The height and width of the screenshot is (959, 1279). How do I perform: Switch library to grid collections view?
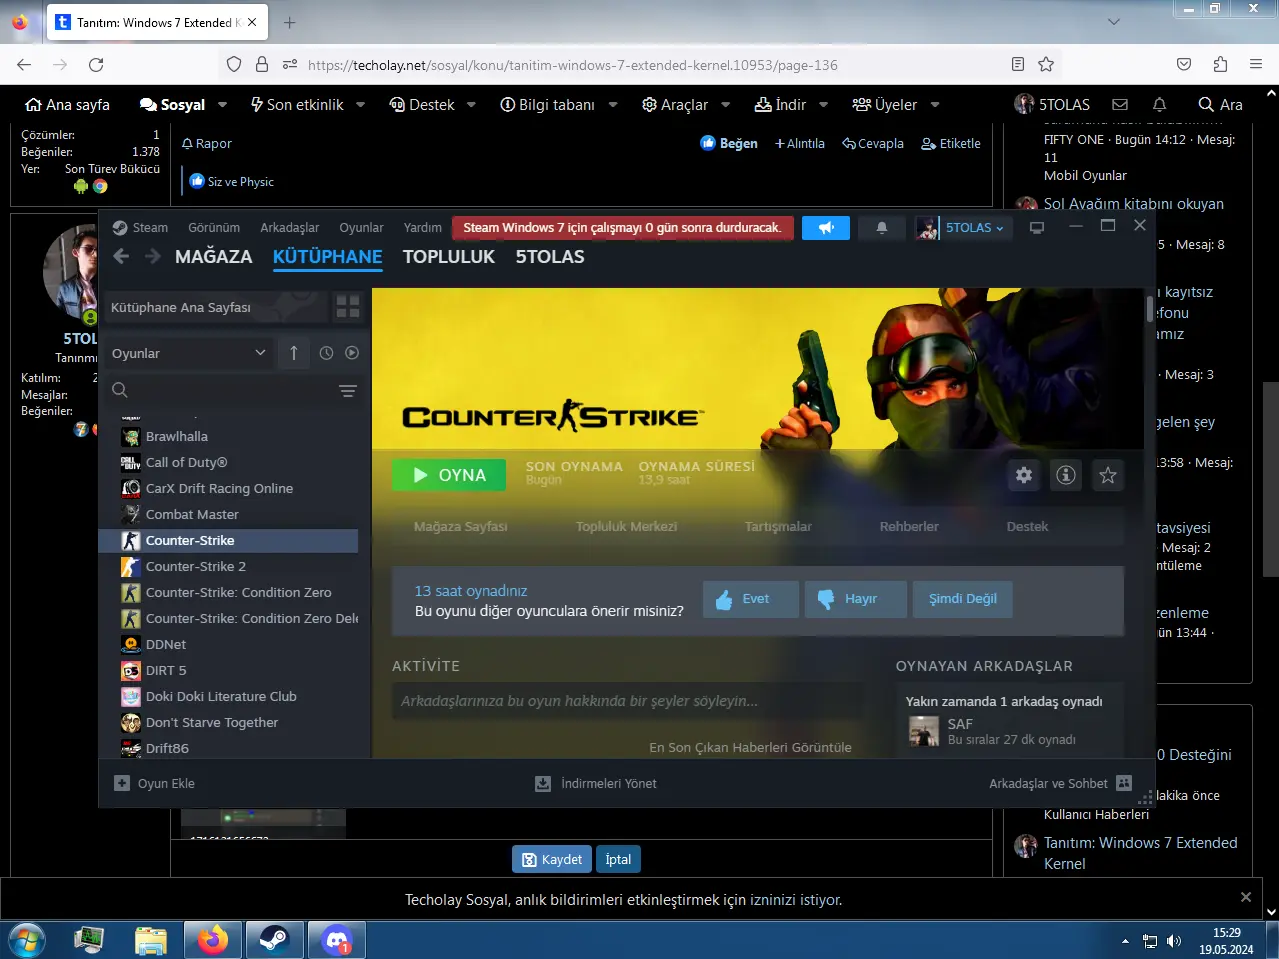point(348,307)
